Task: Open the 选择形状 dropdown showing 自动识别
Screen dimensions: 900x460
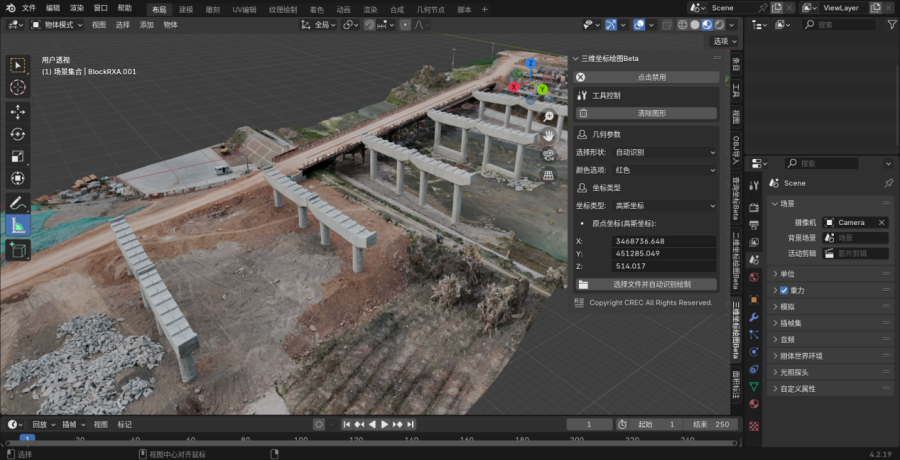Action: [665, 152]
